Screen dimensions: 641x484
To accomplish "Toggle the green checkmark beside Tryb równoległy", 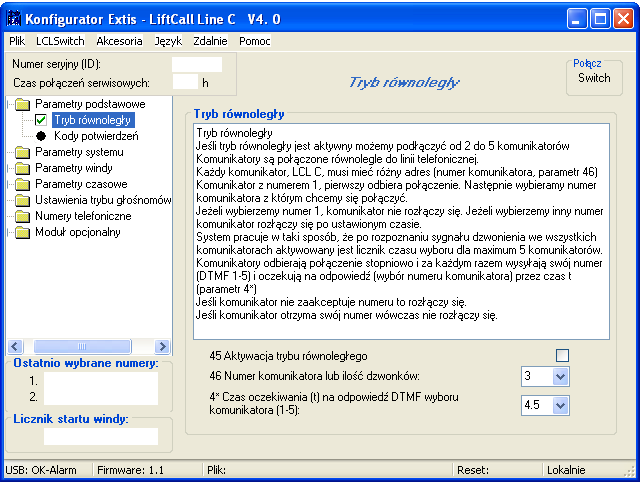I will (x=41, y=120).
